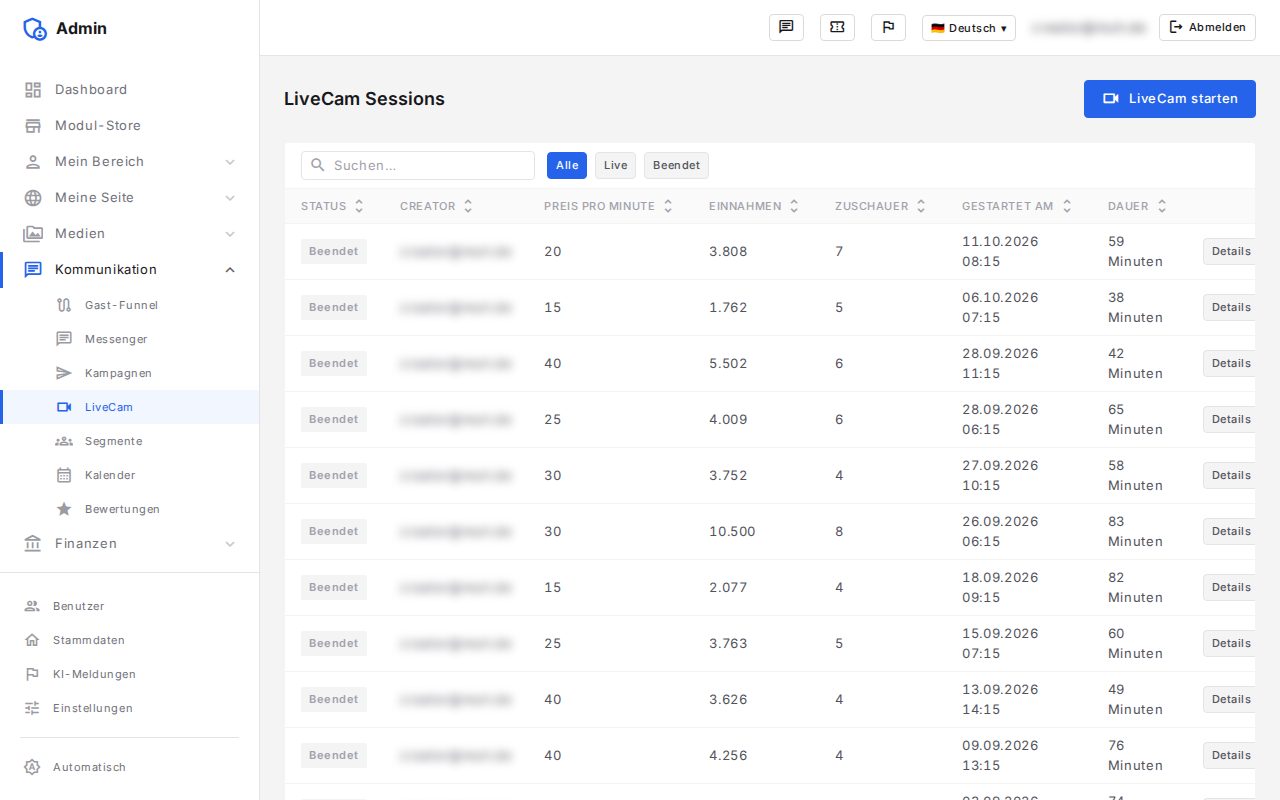Sort by the Dauer column
Viewport: 1280px width, 800px height.
(x=1138, y=206)
